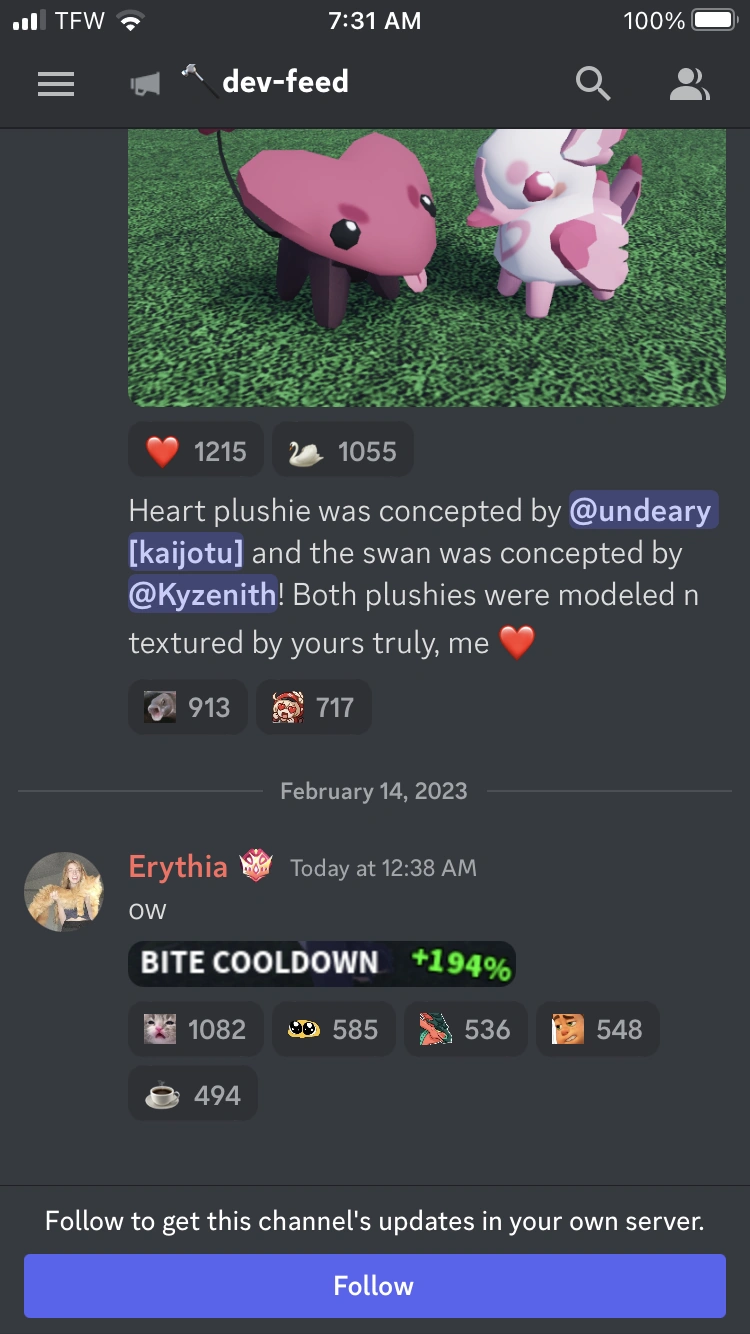
Task: Toggle the swan reaction 1055
Action: (343, 451)
